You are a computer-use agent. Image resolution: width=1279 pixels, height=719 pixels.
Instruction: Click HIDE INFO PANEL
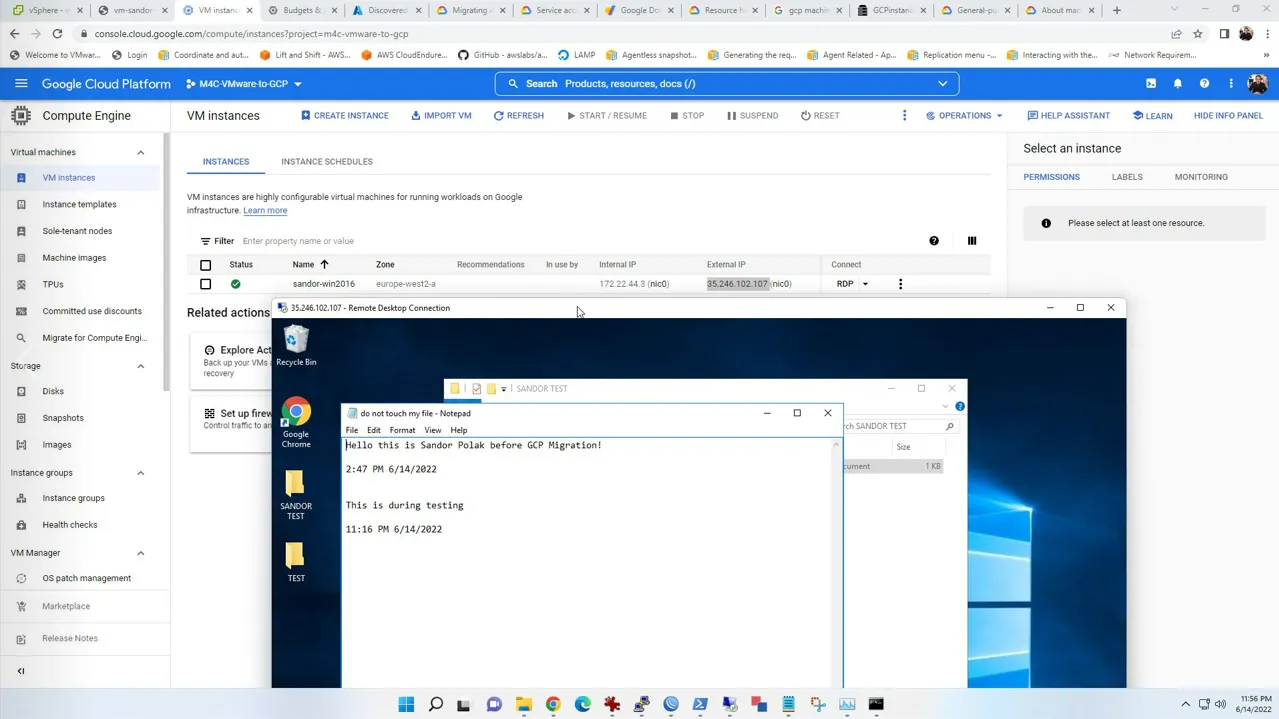[1228, 116]
